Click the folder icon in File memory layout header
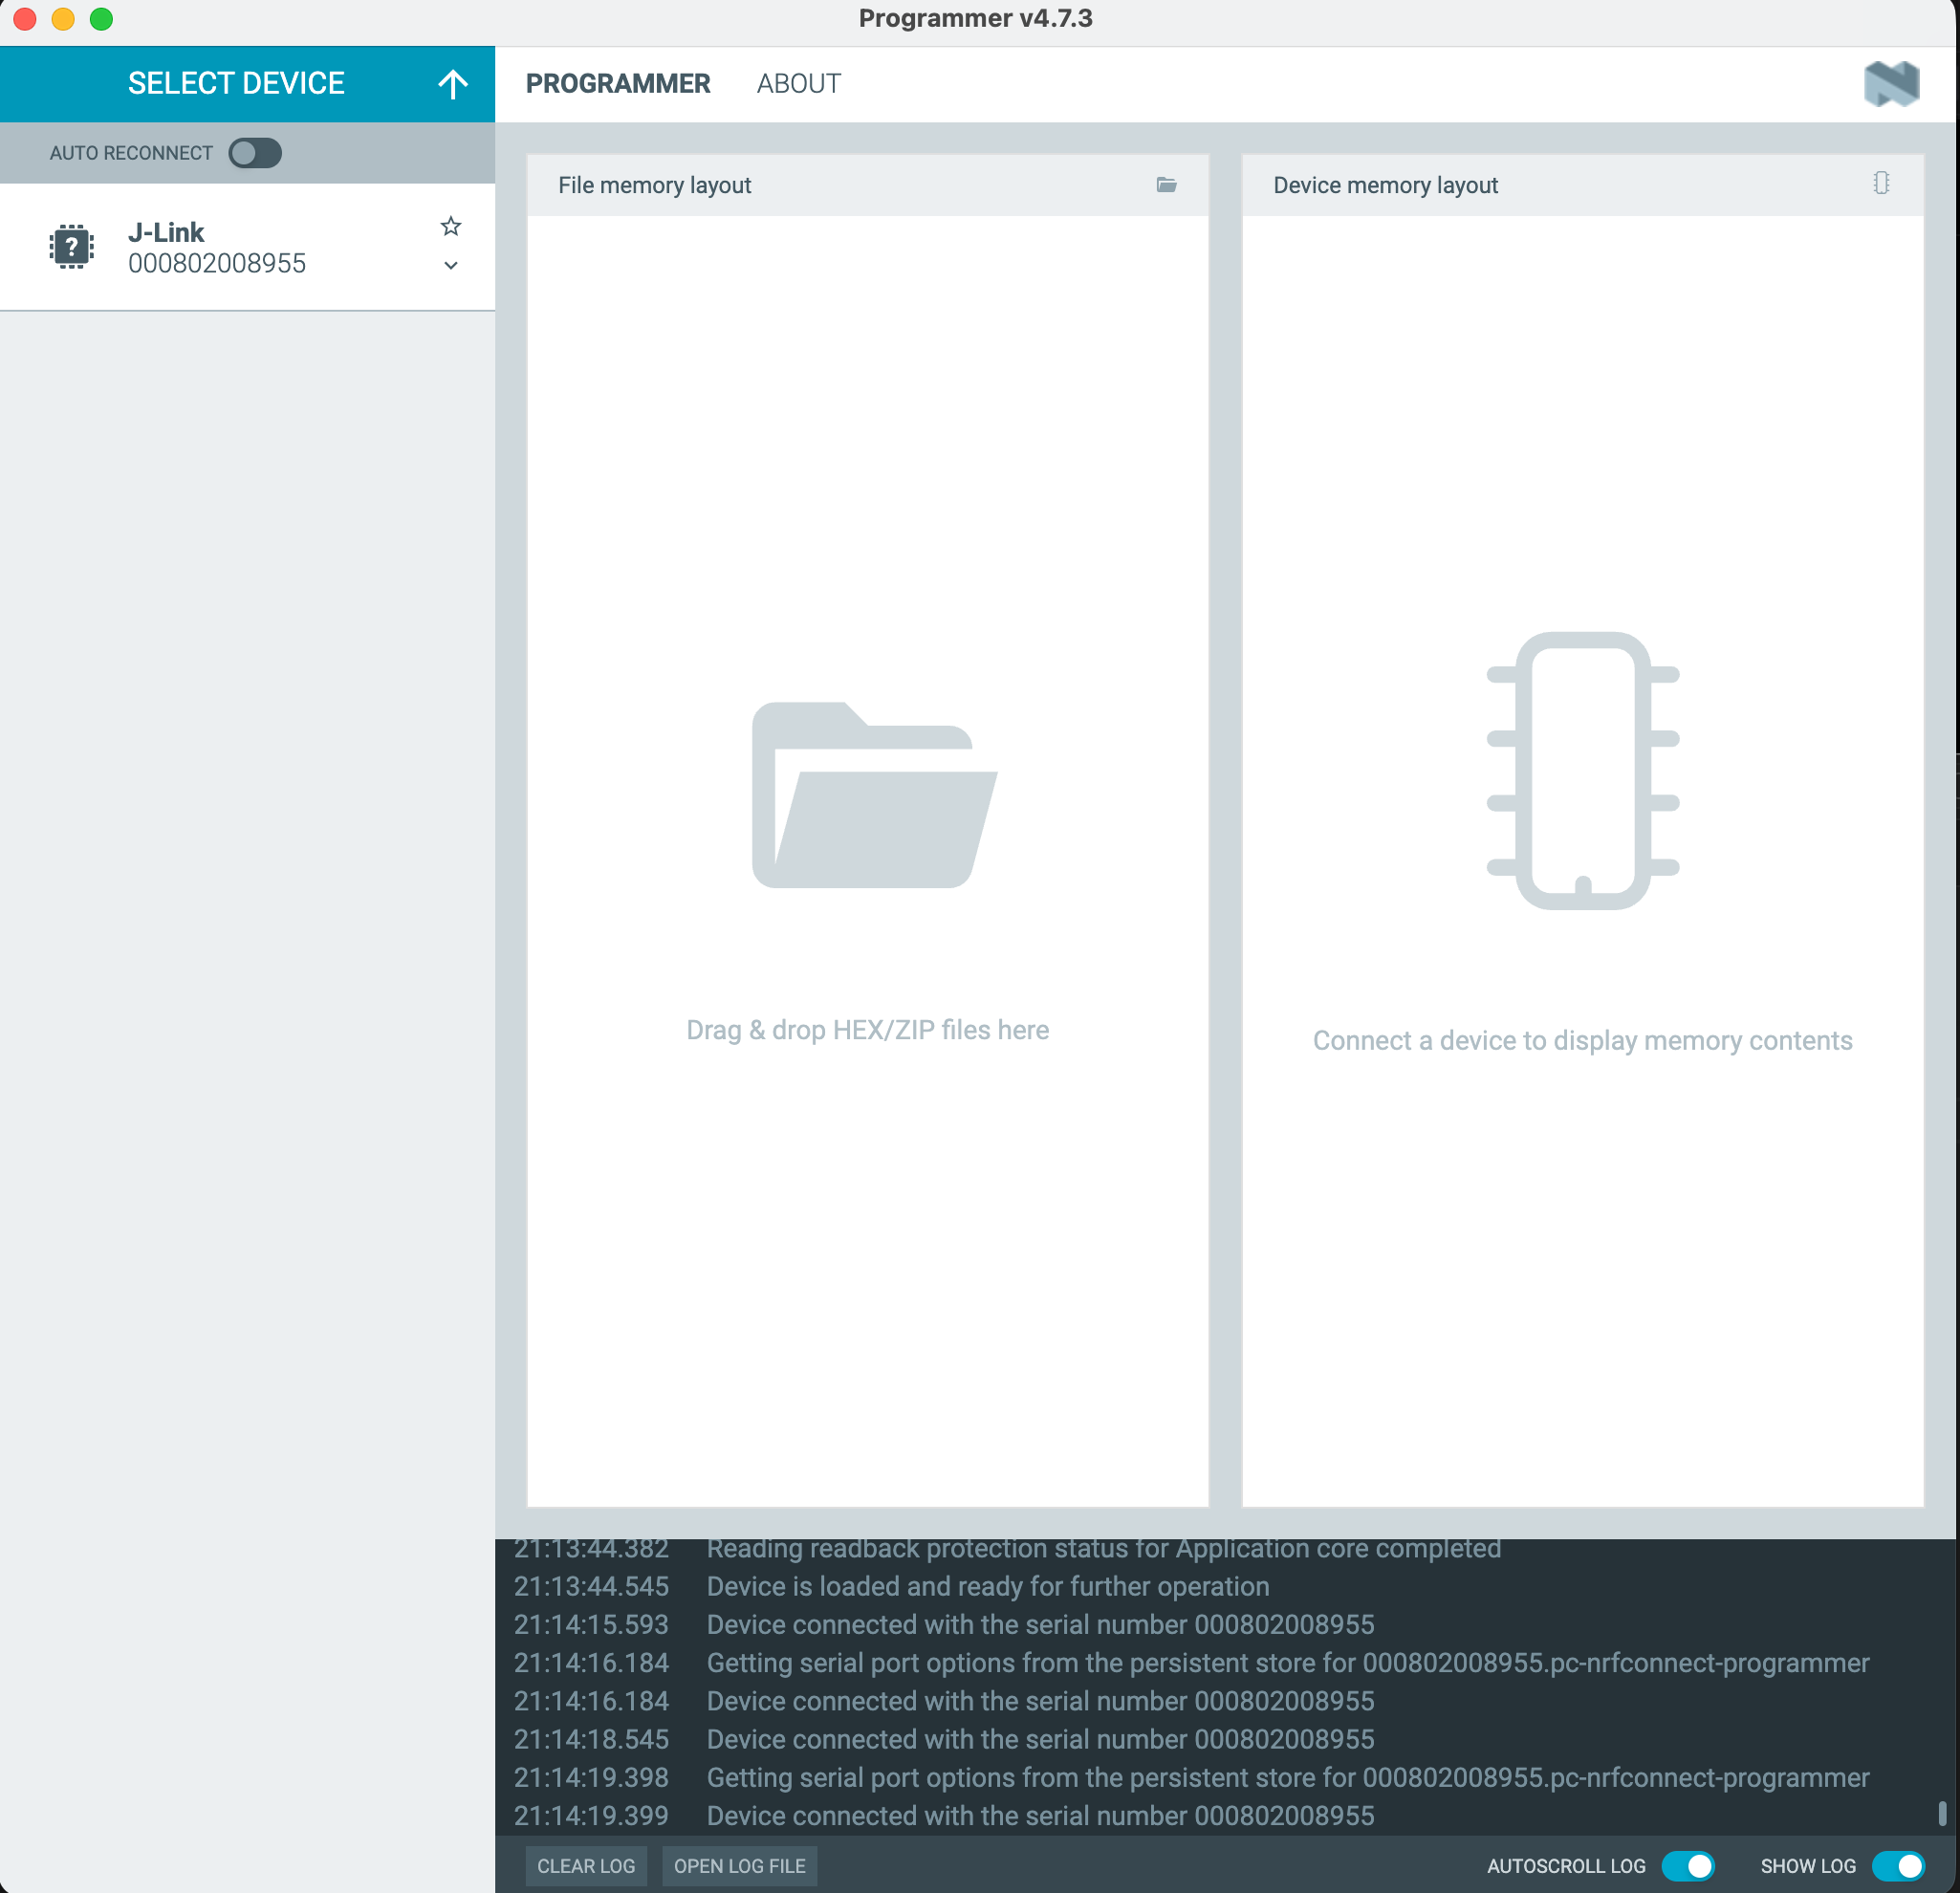The height and width of the screenshot is (1893, 1960). [1166, 185]
